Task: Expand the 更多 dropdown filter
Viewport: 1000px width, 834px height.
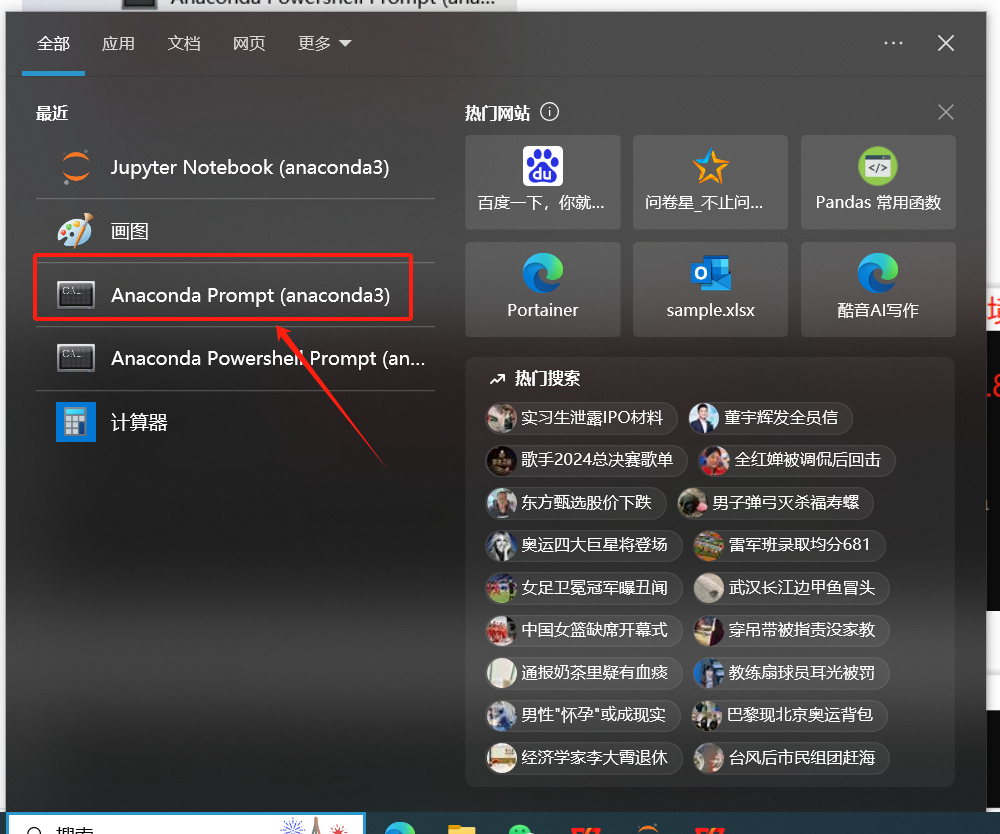Action: click(325, 43)
